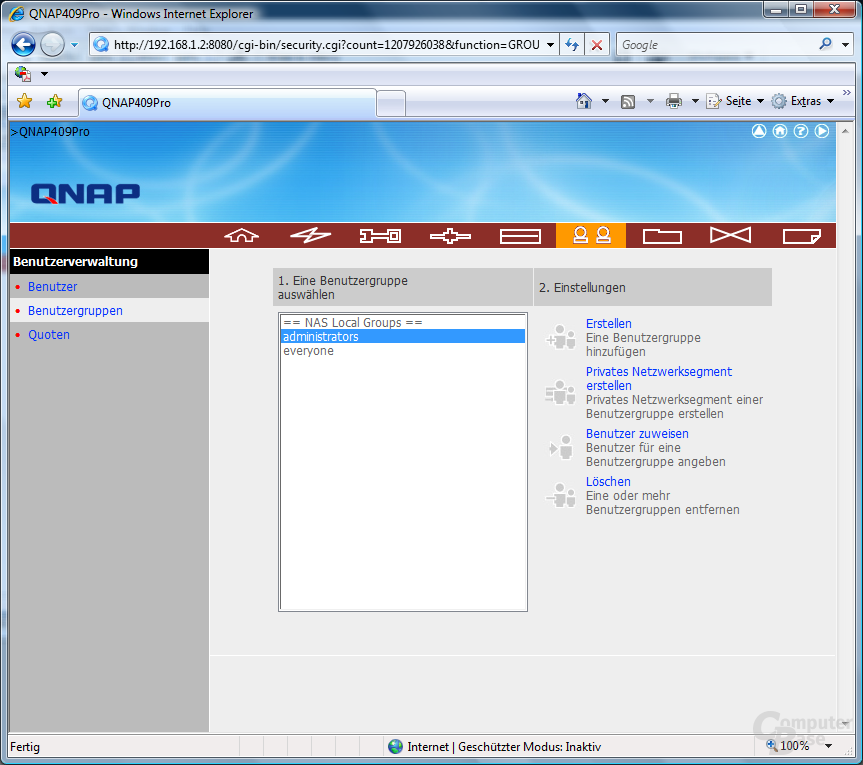Click the NAS Local Groups list header
Viewport: 863px width, 765px height.
[x=403, y=323]
